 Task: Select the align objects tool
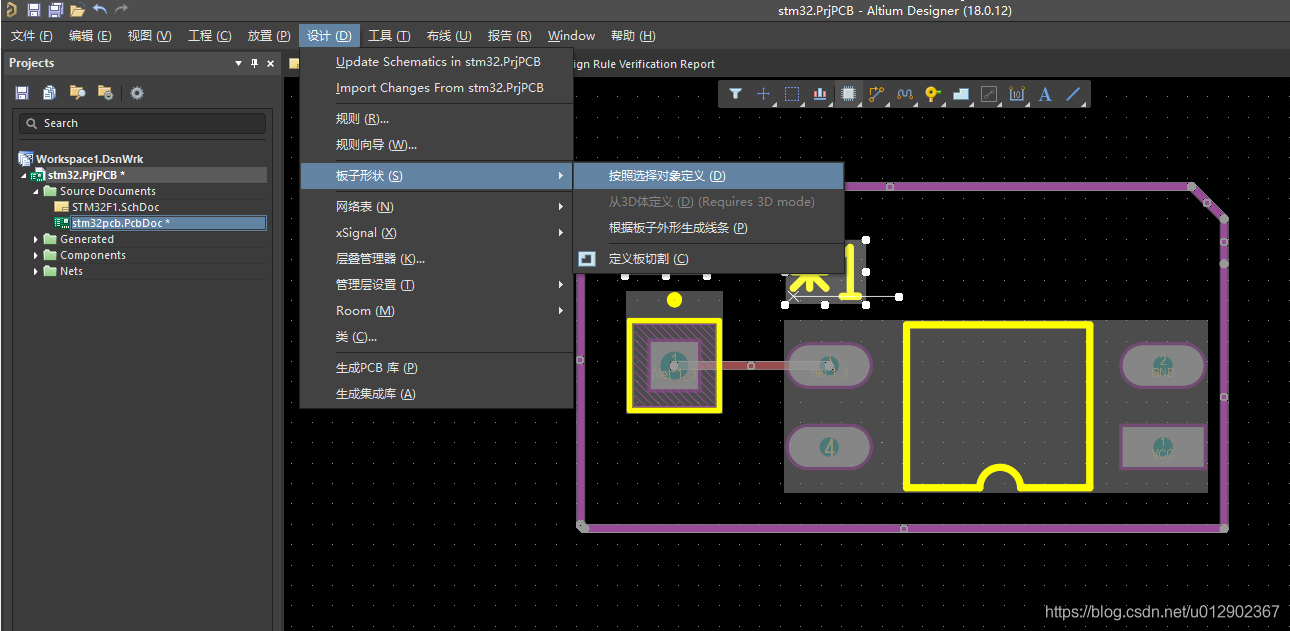tap(820, 94)
